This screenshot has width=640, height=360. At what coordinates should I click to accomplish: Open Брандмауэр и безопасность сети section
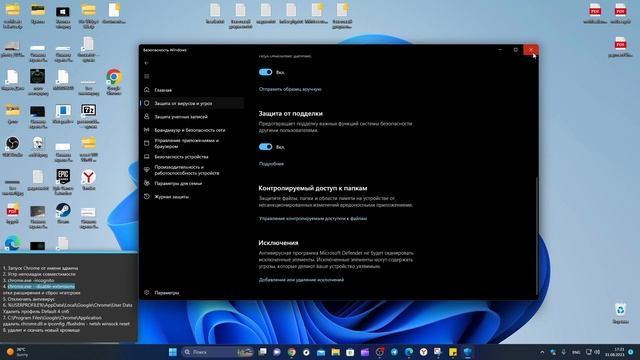coord(189,130)
